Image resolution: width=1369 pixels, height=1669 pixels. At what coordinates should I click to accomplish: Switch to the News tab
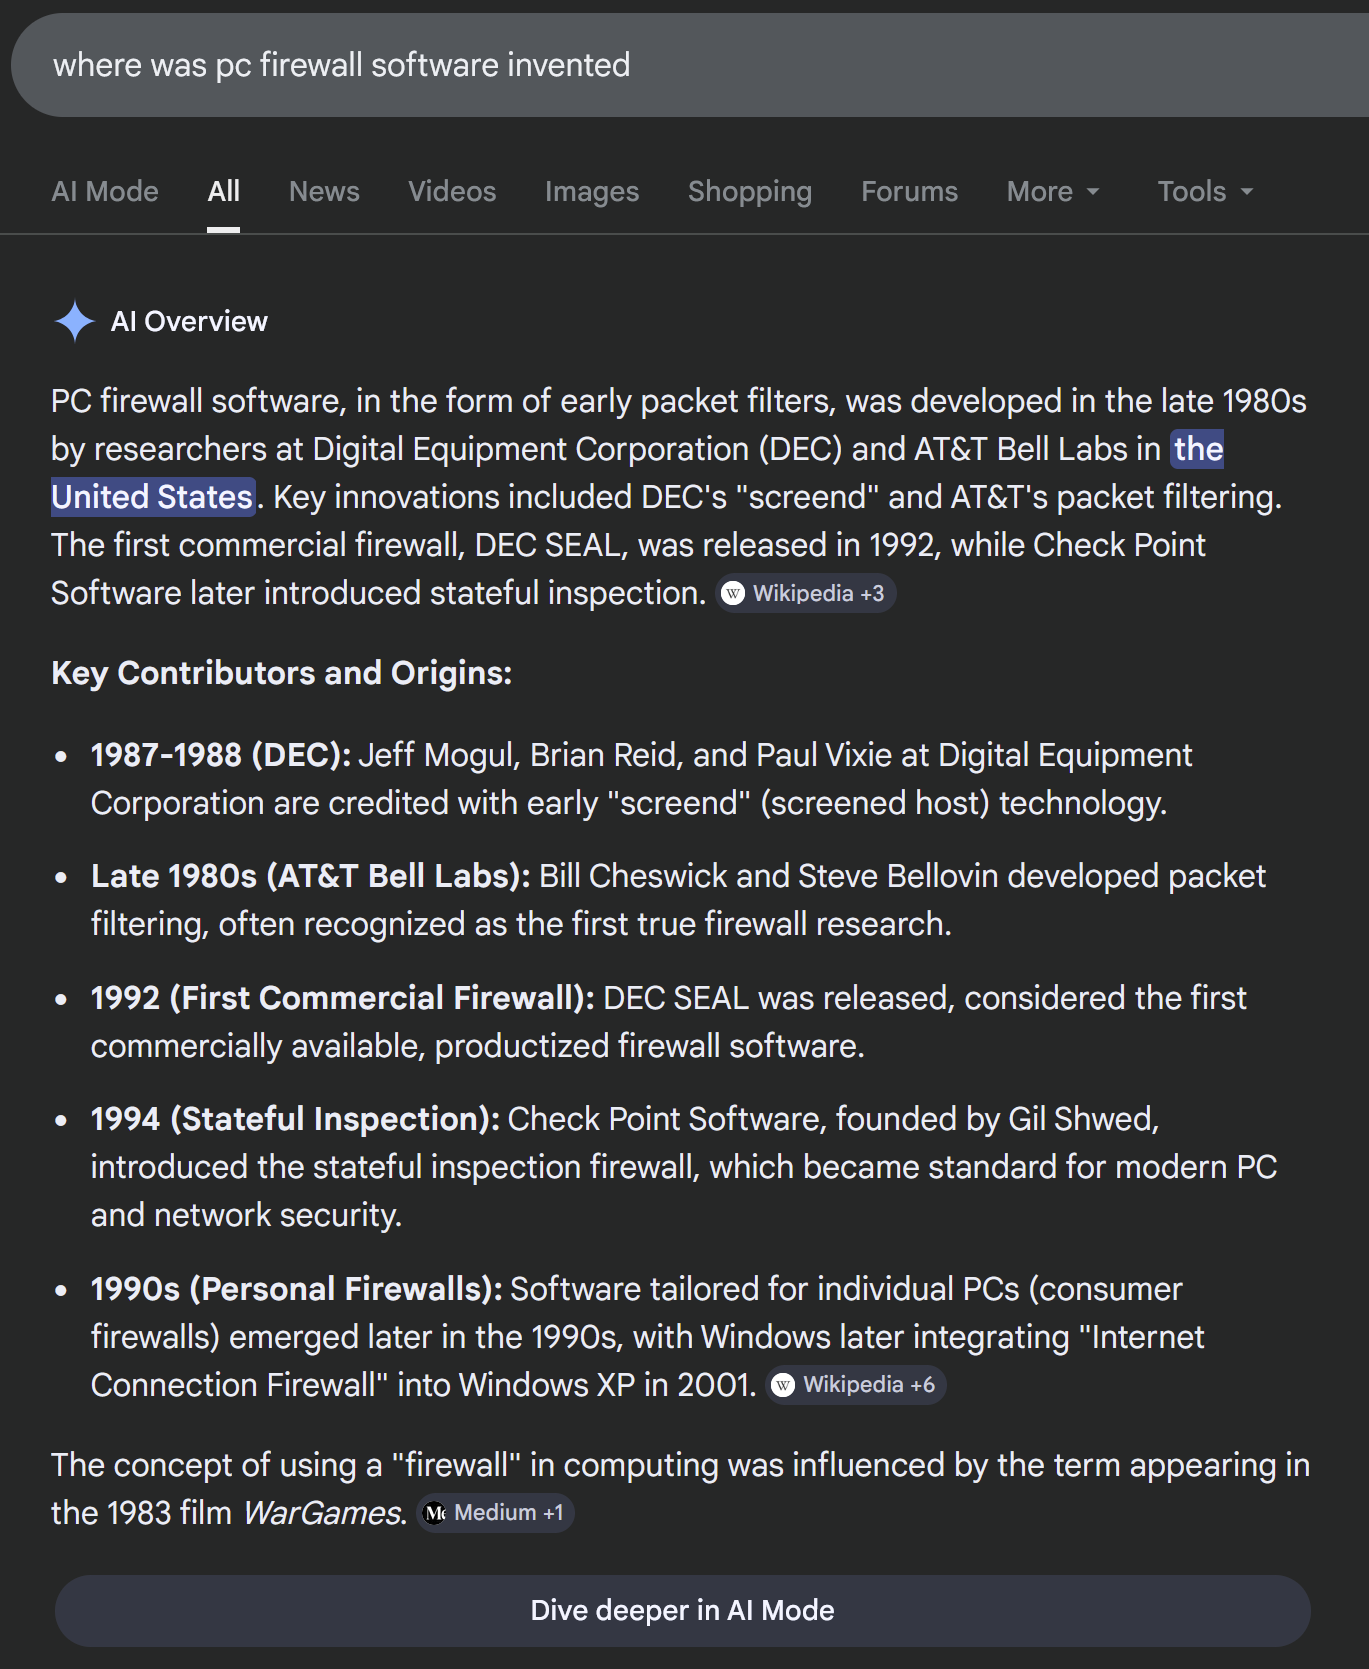click(x=324, y=191)
